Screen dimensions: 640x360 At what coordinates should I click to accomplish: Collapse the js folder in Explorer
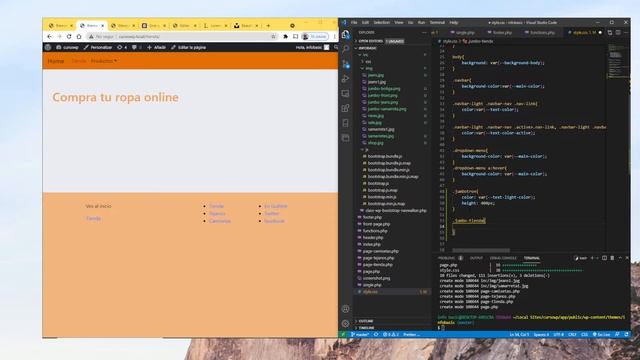pos(366,150)
